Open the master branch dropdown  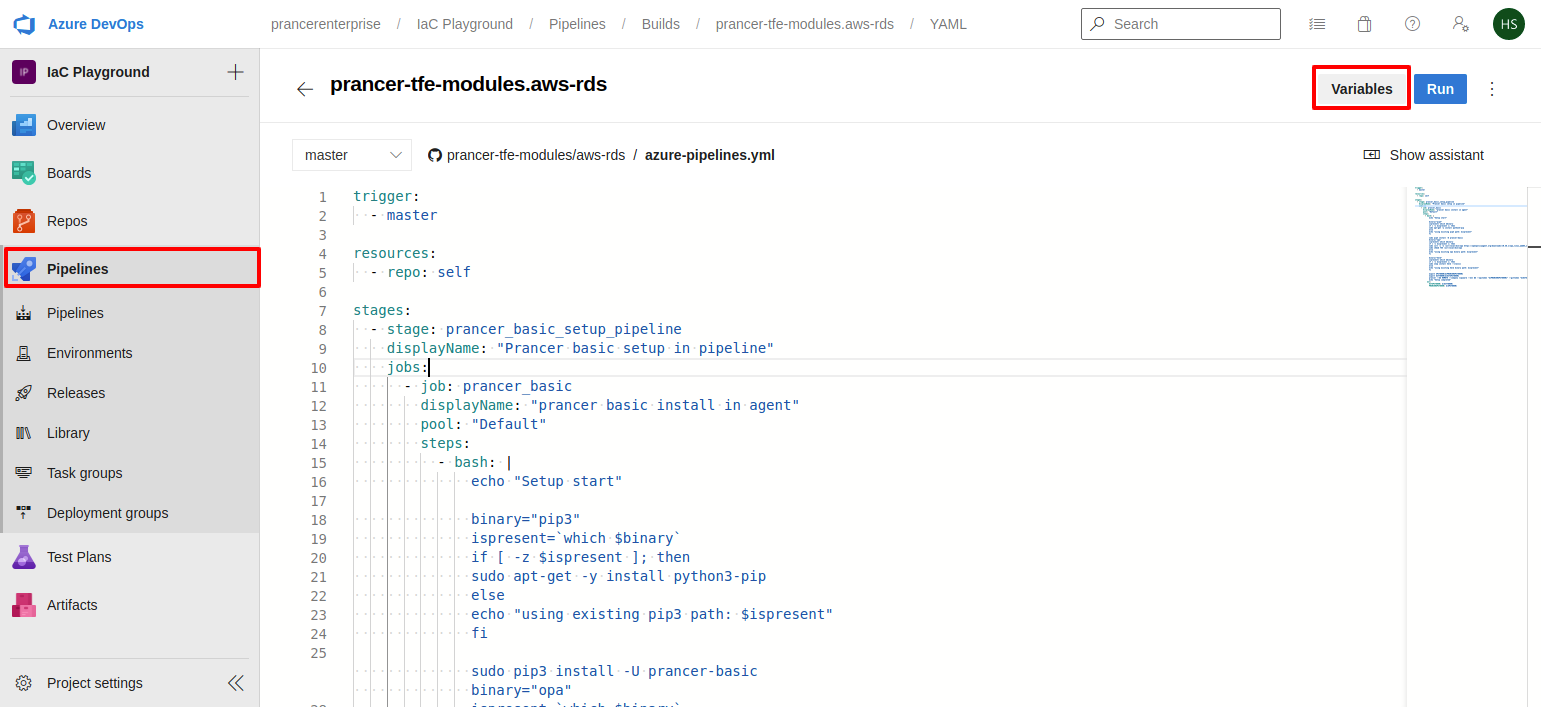pyautogui.click(x=352, y=155)
